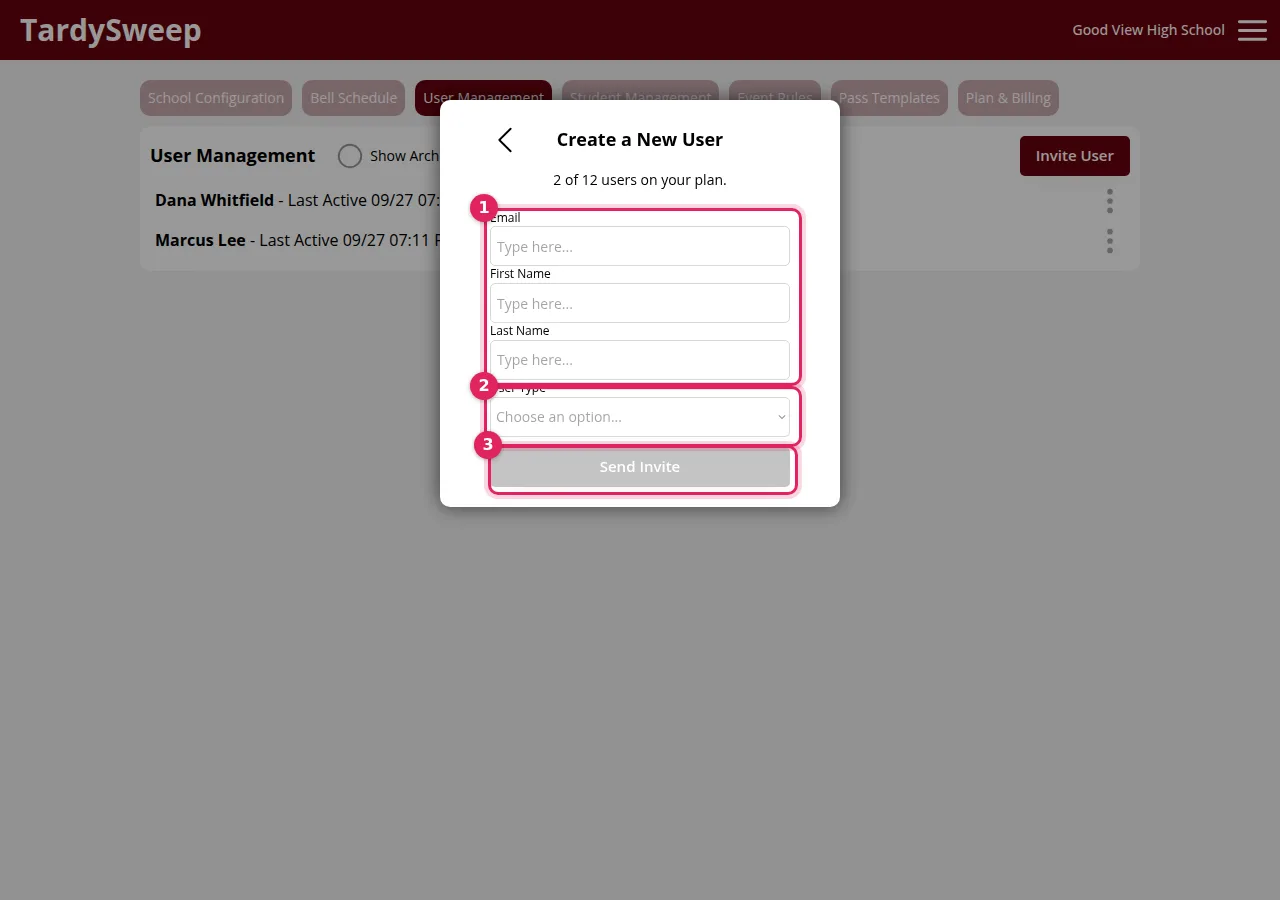Toggle the Show Archived radio button

click(349, 156)
